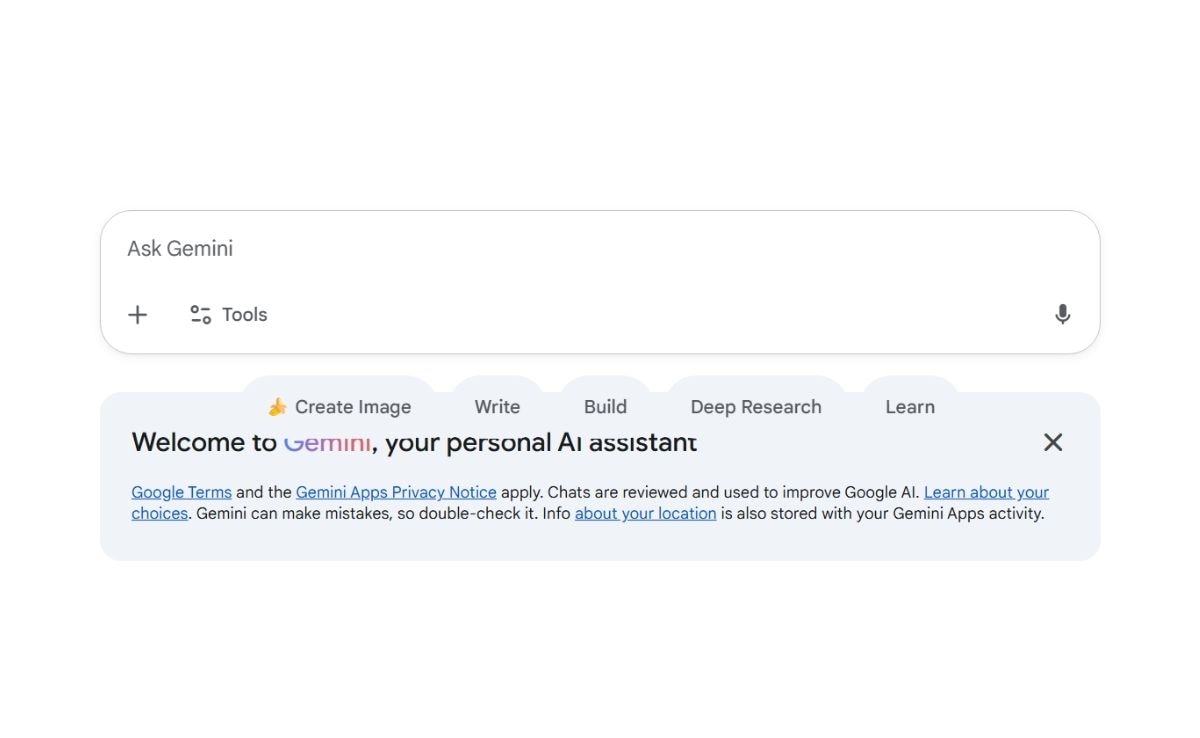Open the Deep Research suggestion chip
The image size is (1200, 738).
click(756, 406)
